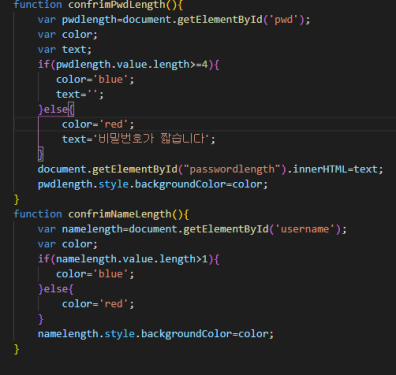Click pwdlength.value.length in the if condition
Screen dimensions: 396x375
point(123,65)
